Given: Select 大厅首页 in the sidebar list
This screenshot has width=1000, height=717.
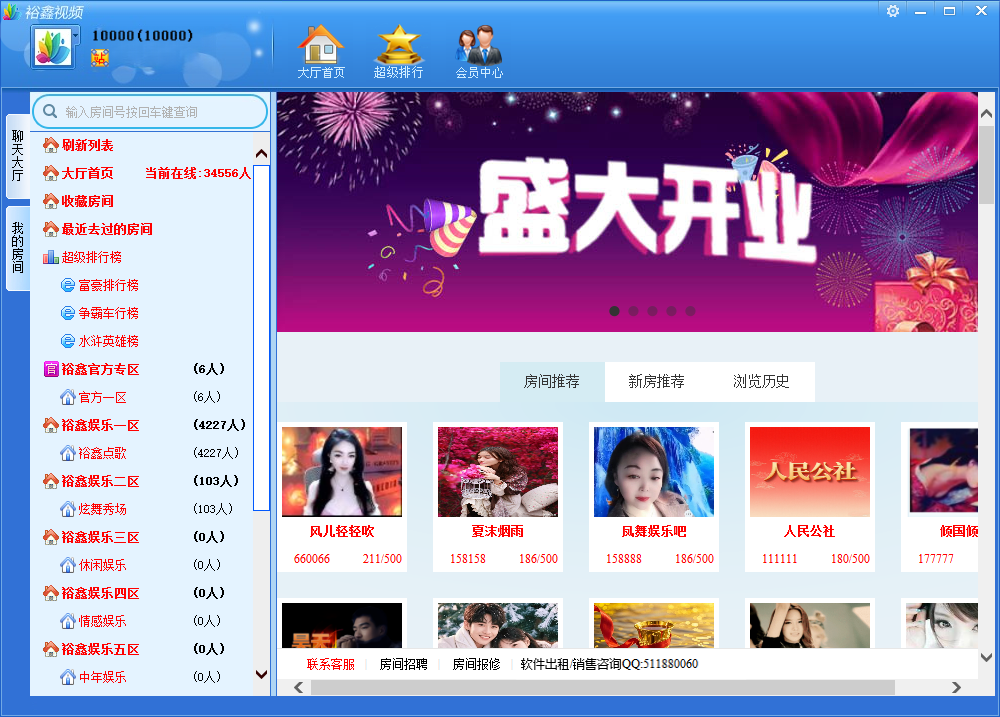Looking at the screenshot, I should 87,174.
